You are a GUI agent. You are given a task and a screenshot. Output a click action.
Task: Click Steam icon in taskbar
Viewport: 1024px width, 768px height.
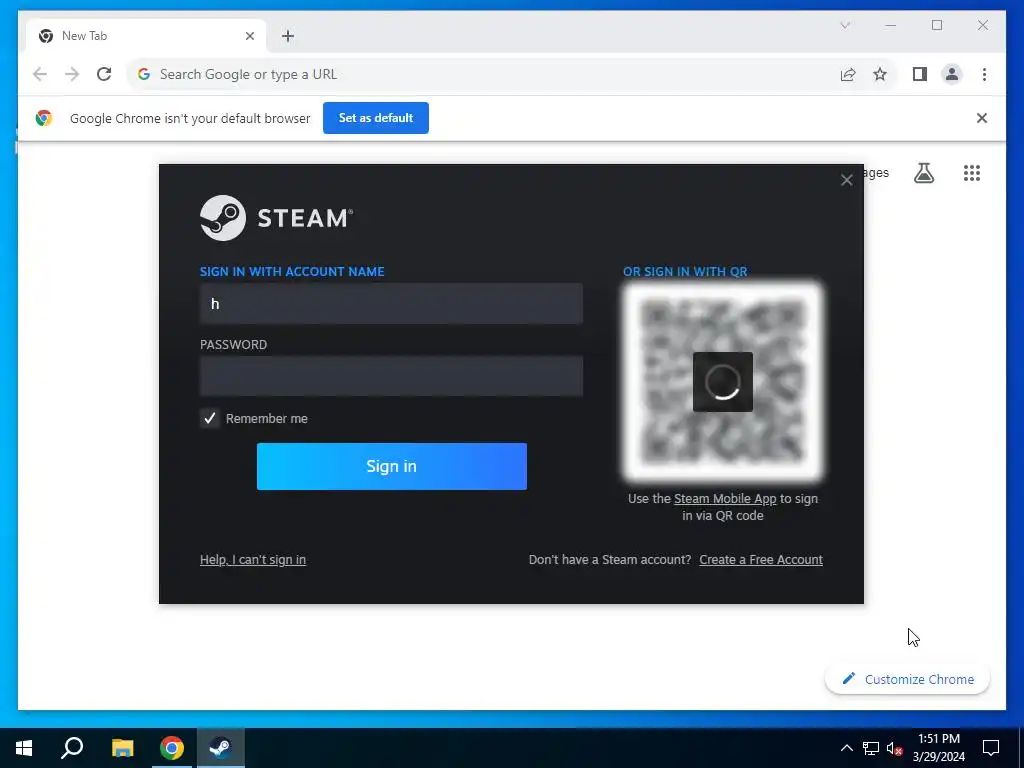[x=221, y=748]
